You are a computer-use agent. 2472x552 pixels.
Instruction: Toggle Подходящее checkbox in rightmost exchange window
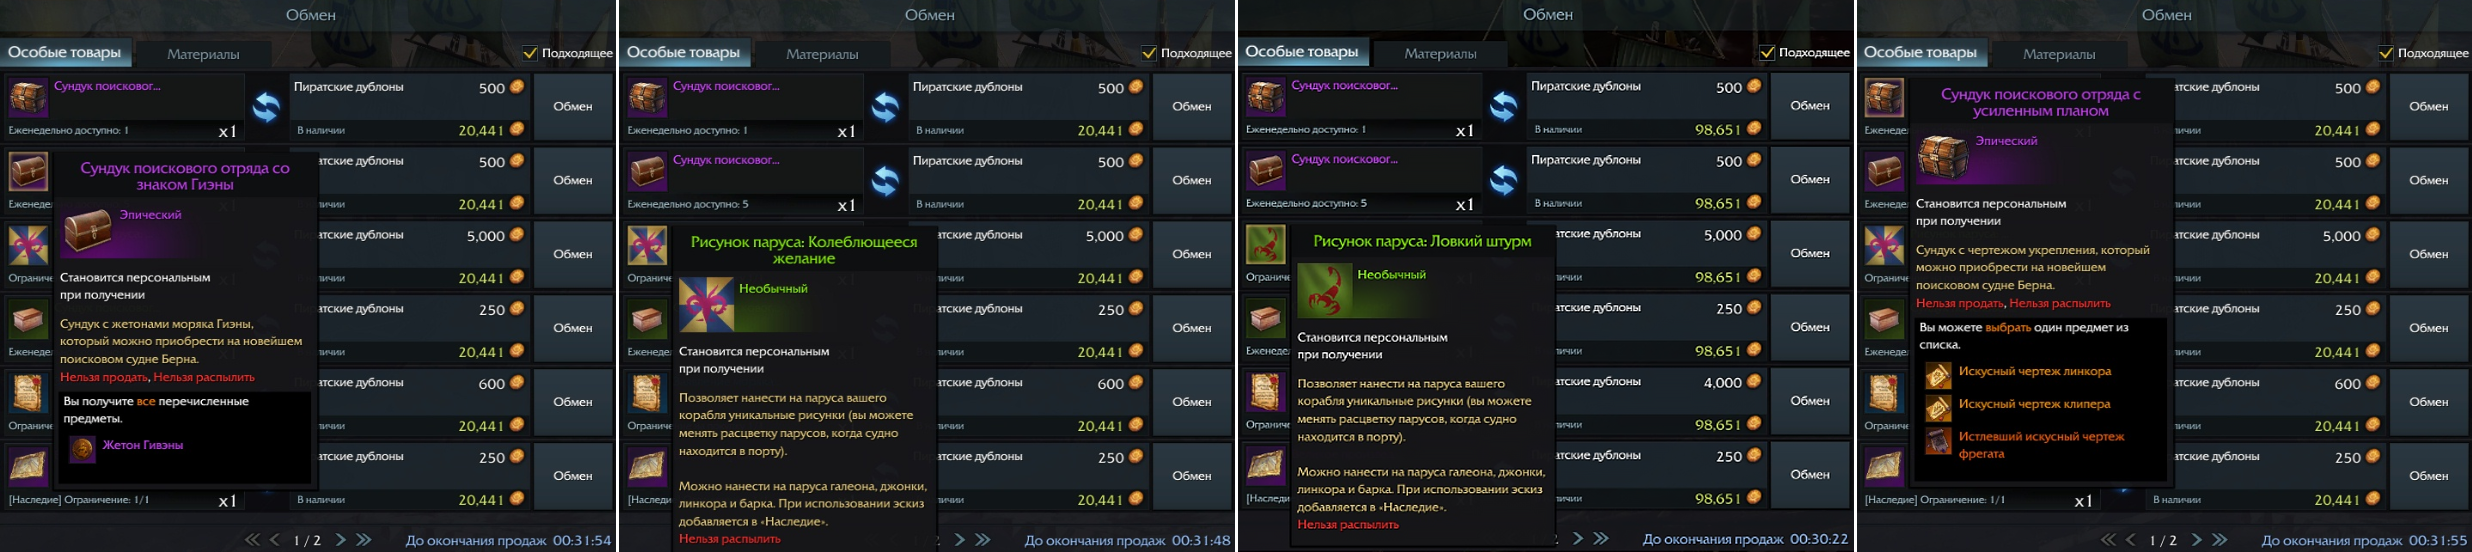point(2386,53)
